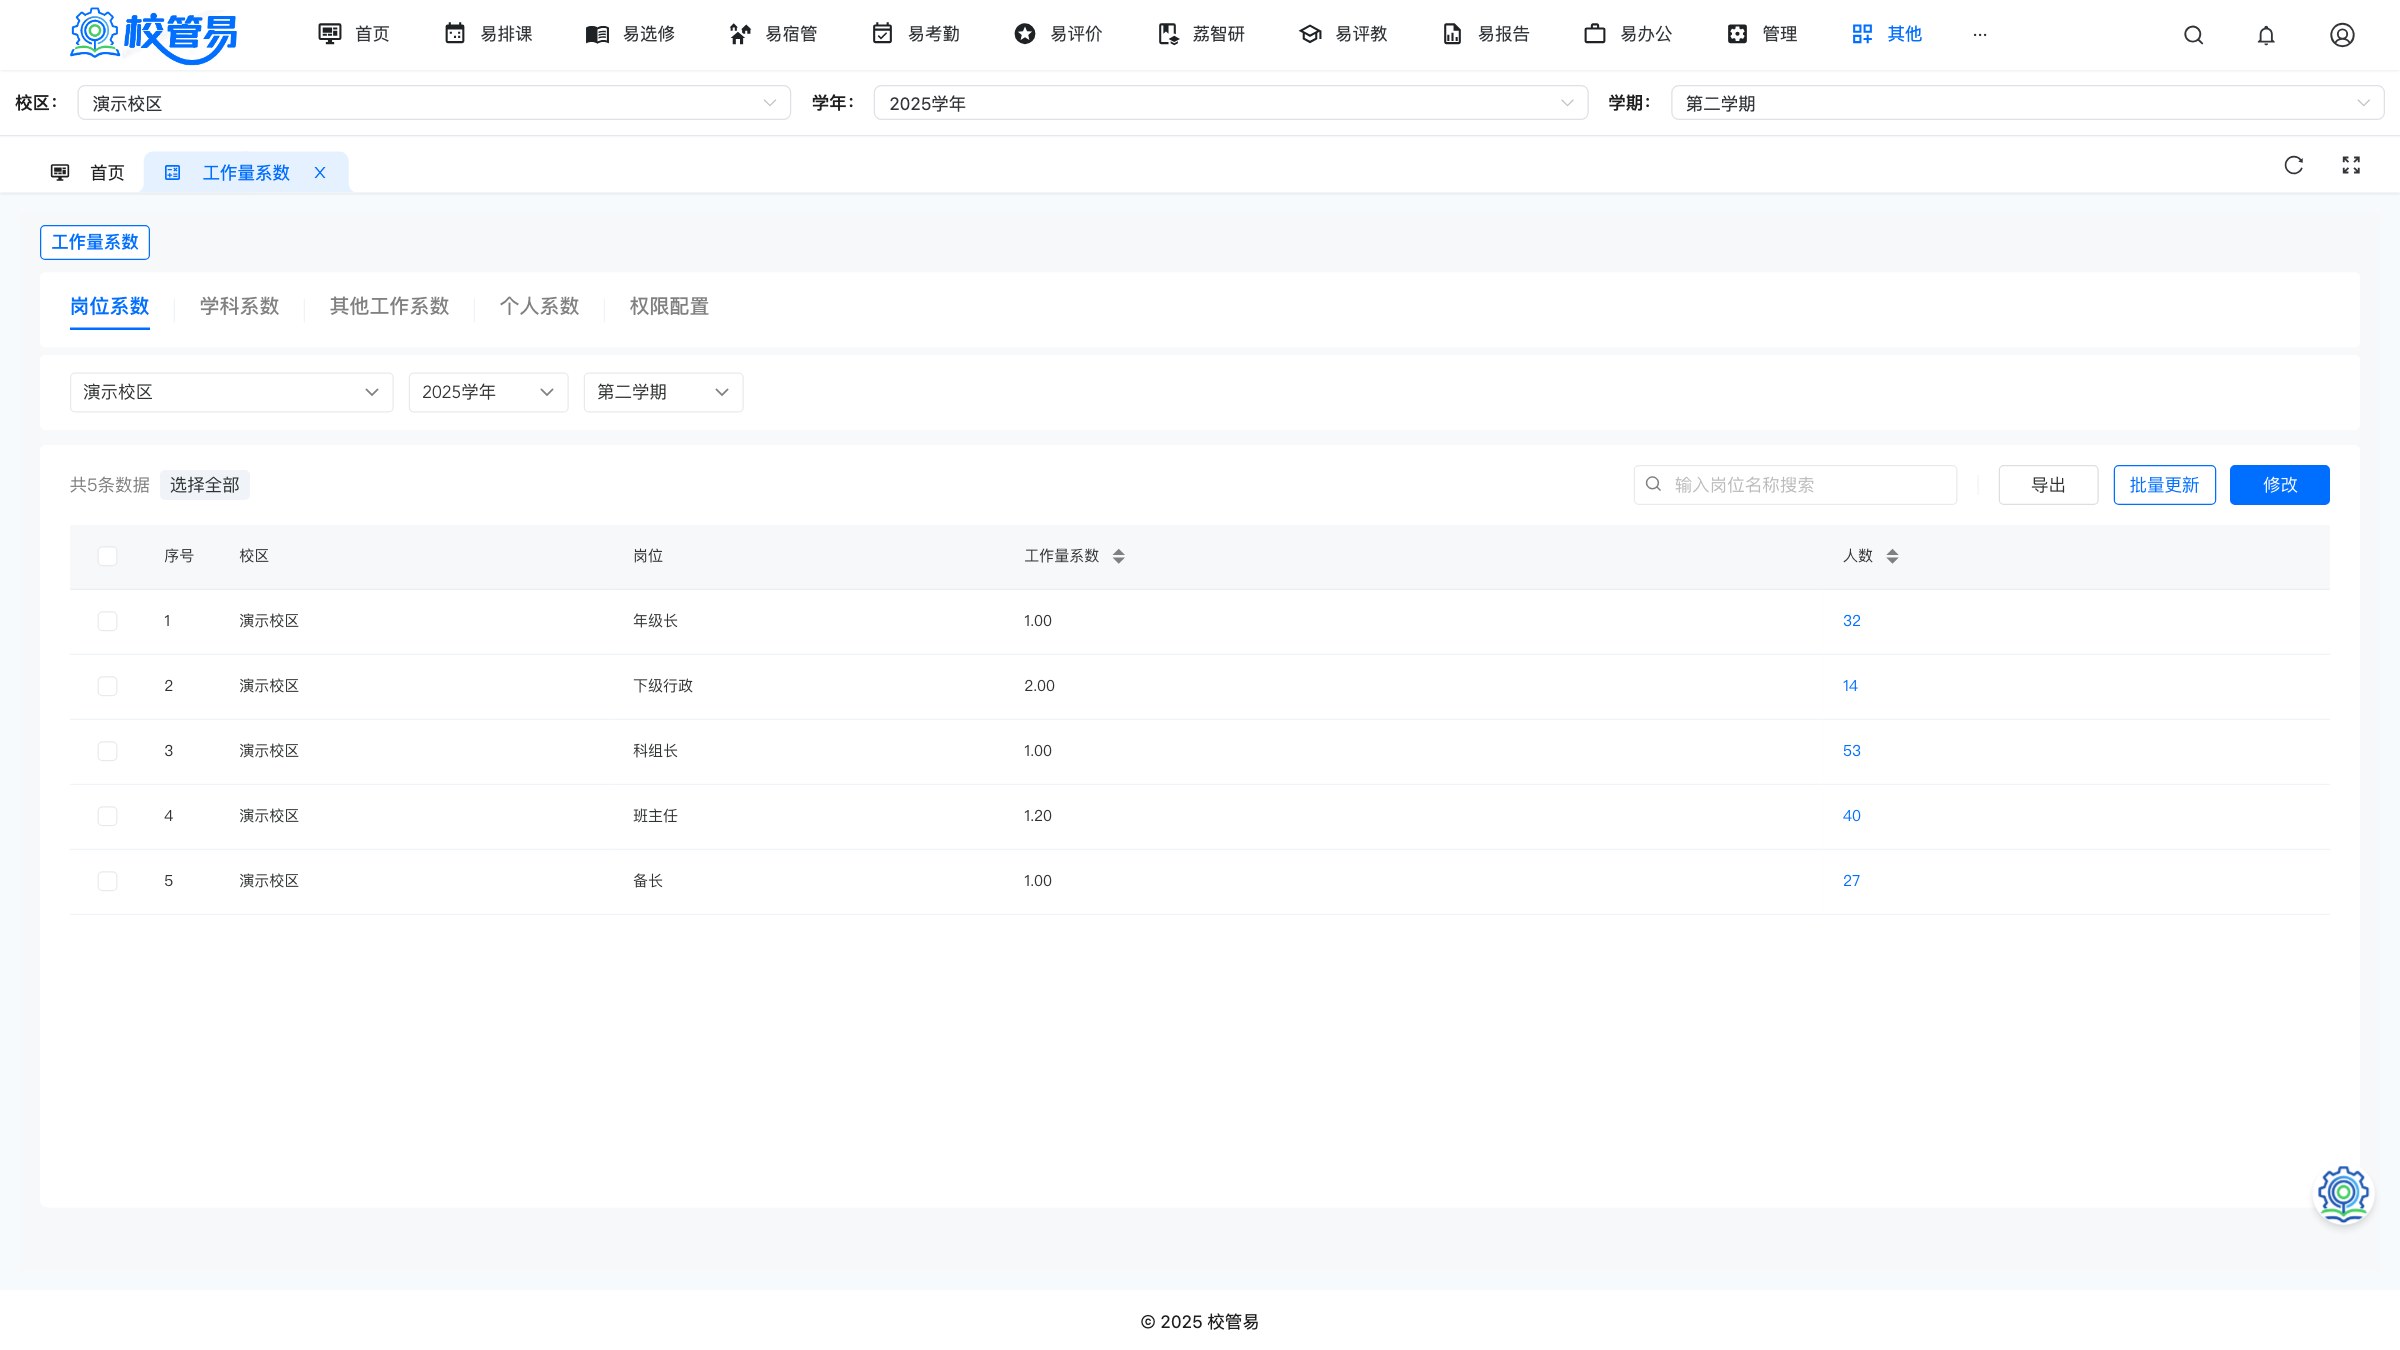Click the 班主任 岗位 cell
This screenshot has width=2400, height=1350.
[655, 816]
